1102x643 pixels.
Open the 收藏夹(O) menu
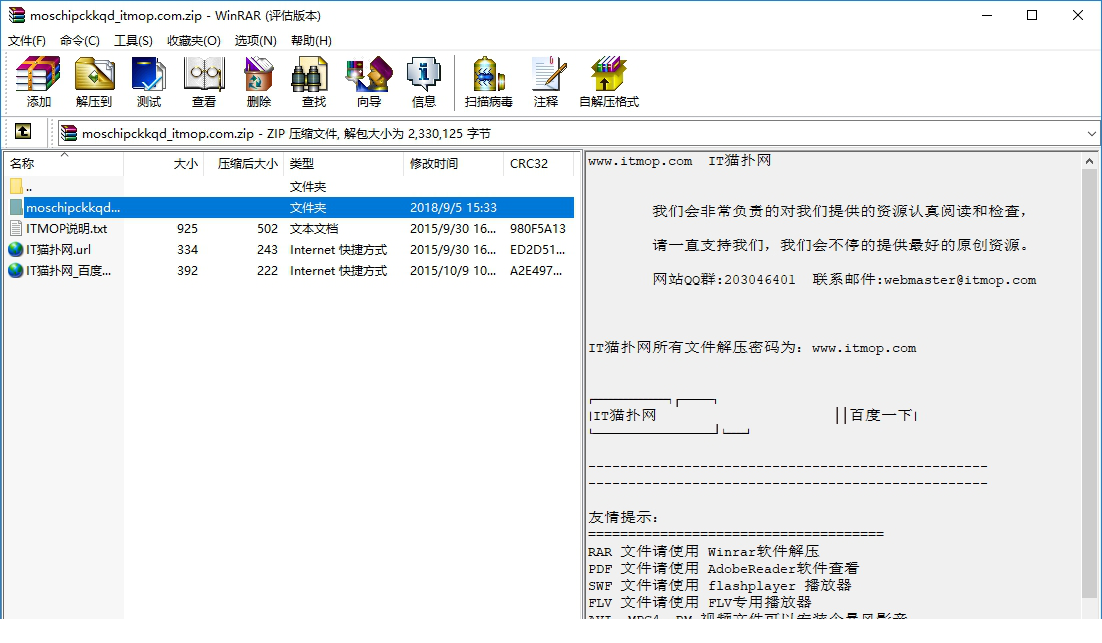[193, 41]
